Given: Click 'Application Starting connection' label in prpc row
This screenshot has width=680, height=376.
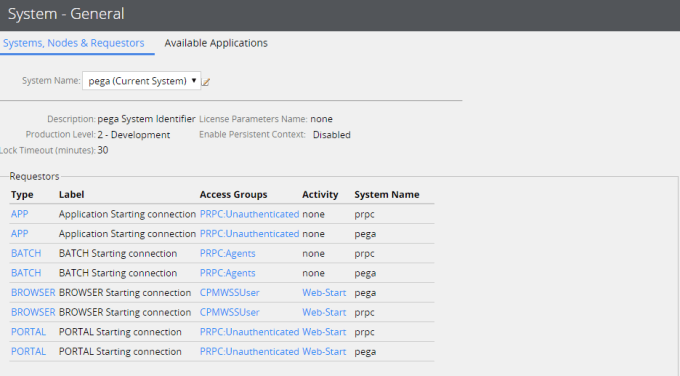Looking at the screenshot, I should point(128,214).
